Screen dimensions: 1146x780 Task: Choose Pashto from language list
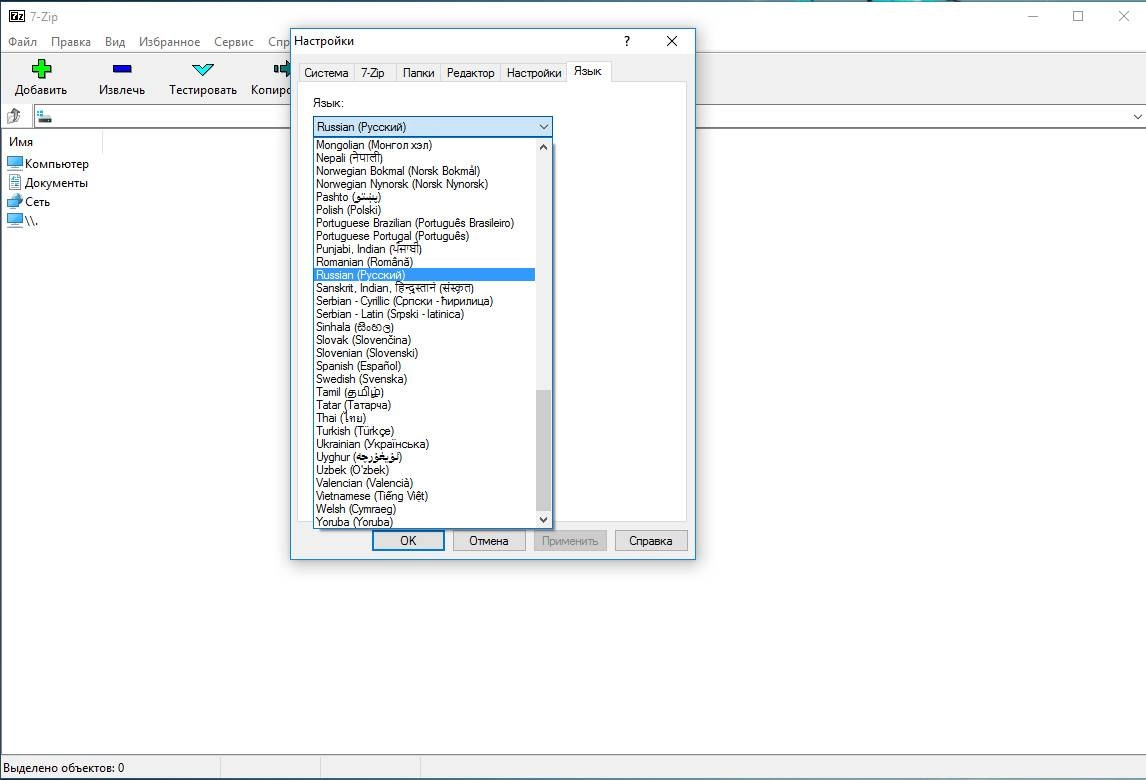[x=424, y=197]
